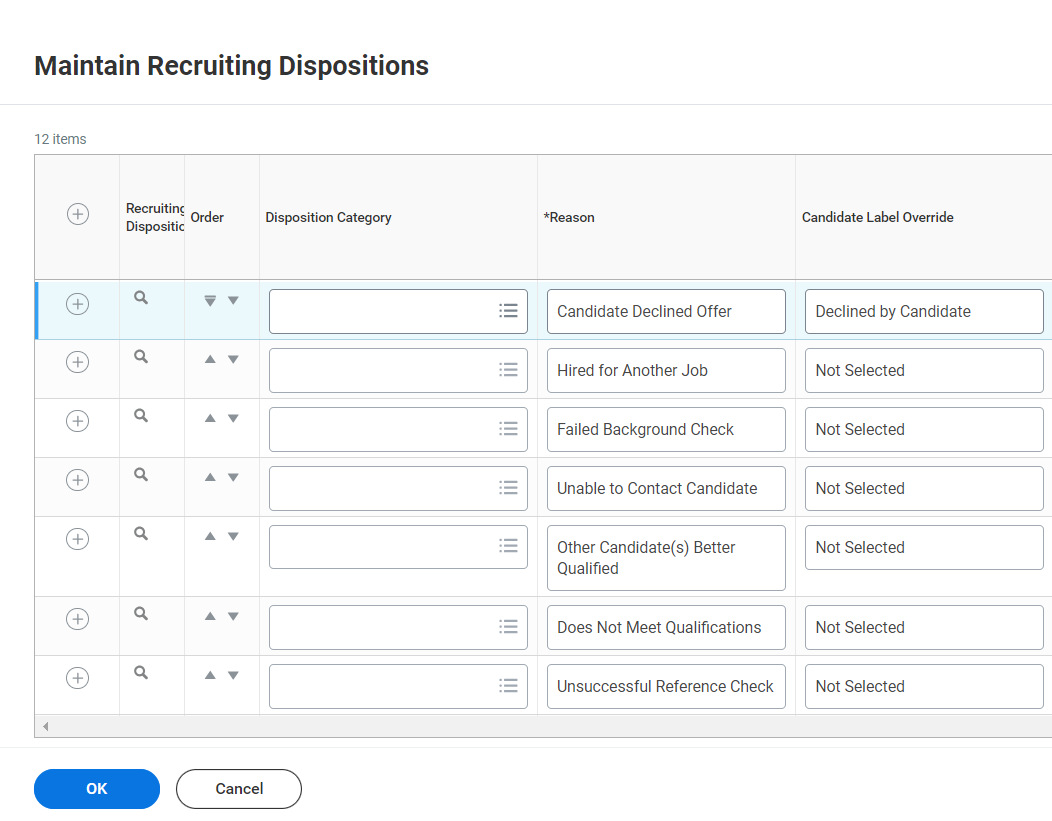The width and height of the screenshot is (1052, 821).
Task: Click the search icon on Failed Background Check row
Action: click(141, 415)
